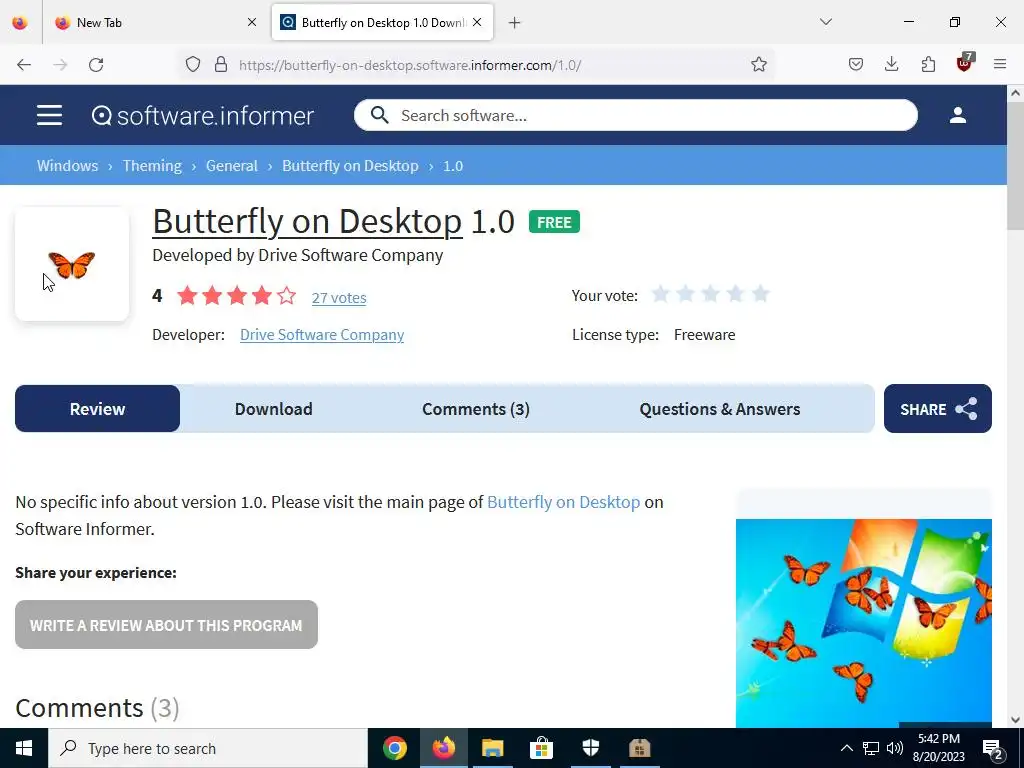Image resolution: width=1024 pixels, height=768 pixels.
Task: Rate five stars in Your vote
Action: (761, 295)
